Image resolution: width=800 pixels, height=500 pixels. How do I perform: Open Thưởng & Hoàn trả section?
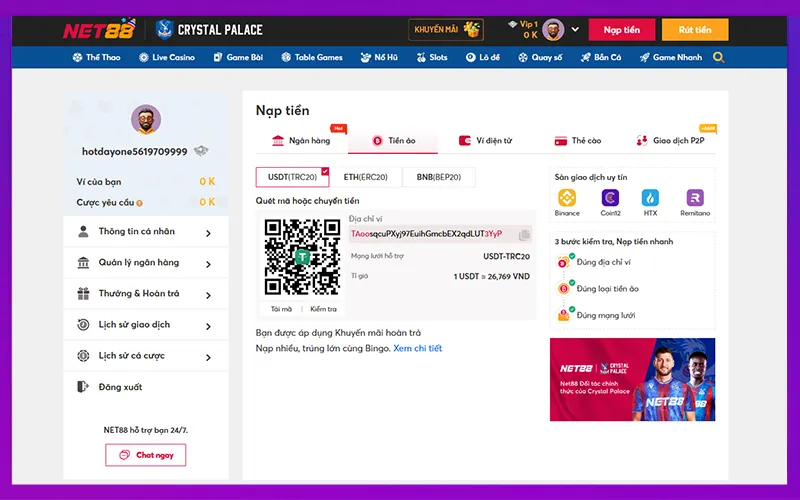pyautogui.click(x=146, y=294)
